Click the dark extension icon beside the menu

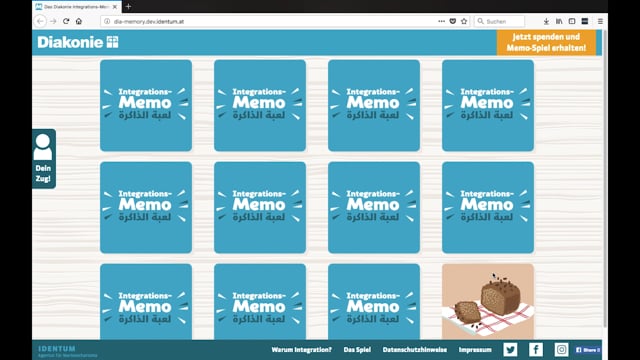click(x=585, y=21)
